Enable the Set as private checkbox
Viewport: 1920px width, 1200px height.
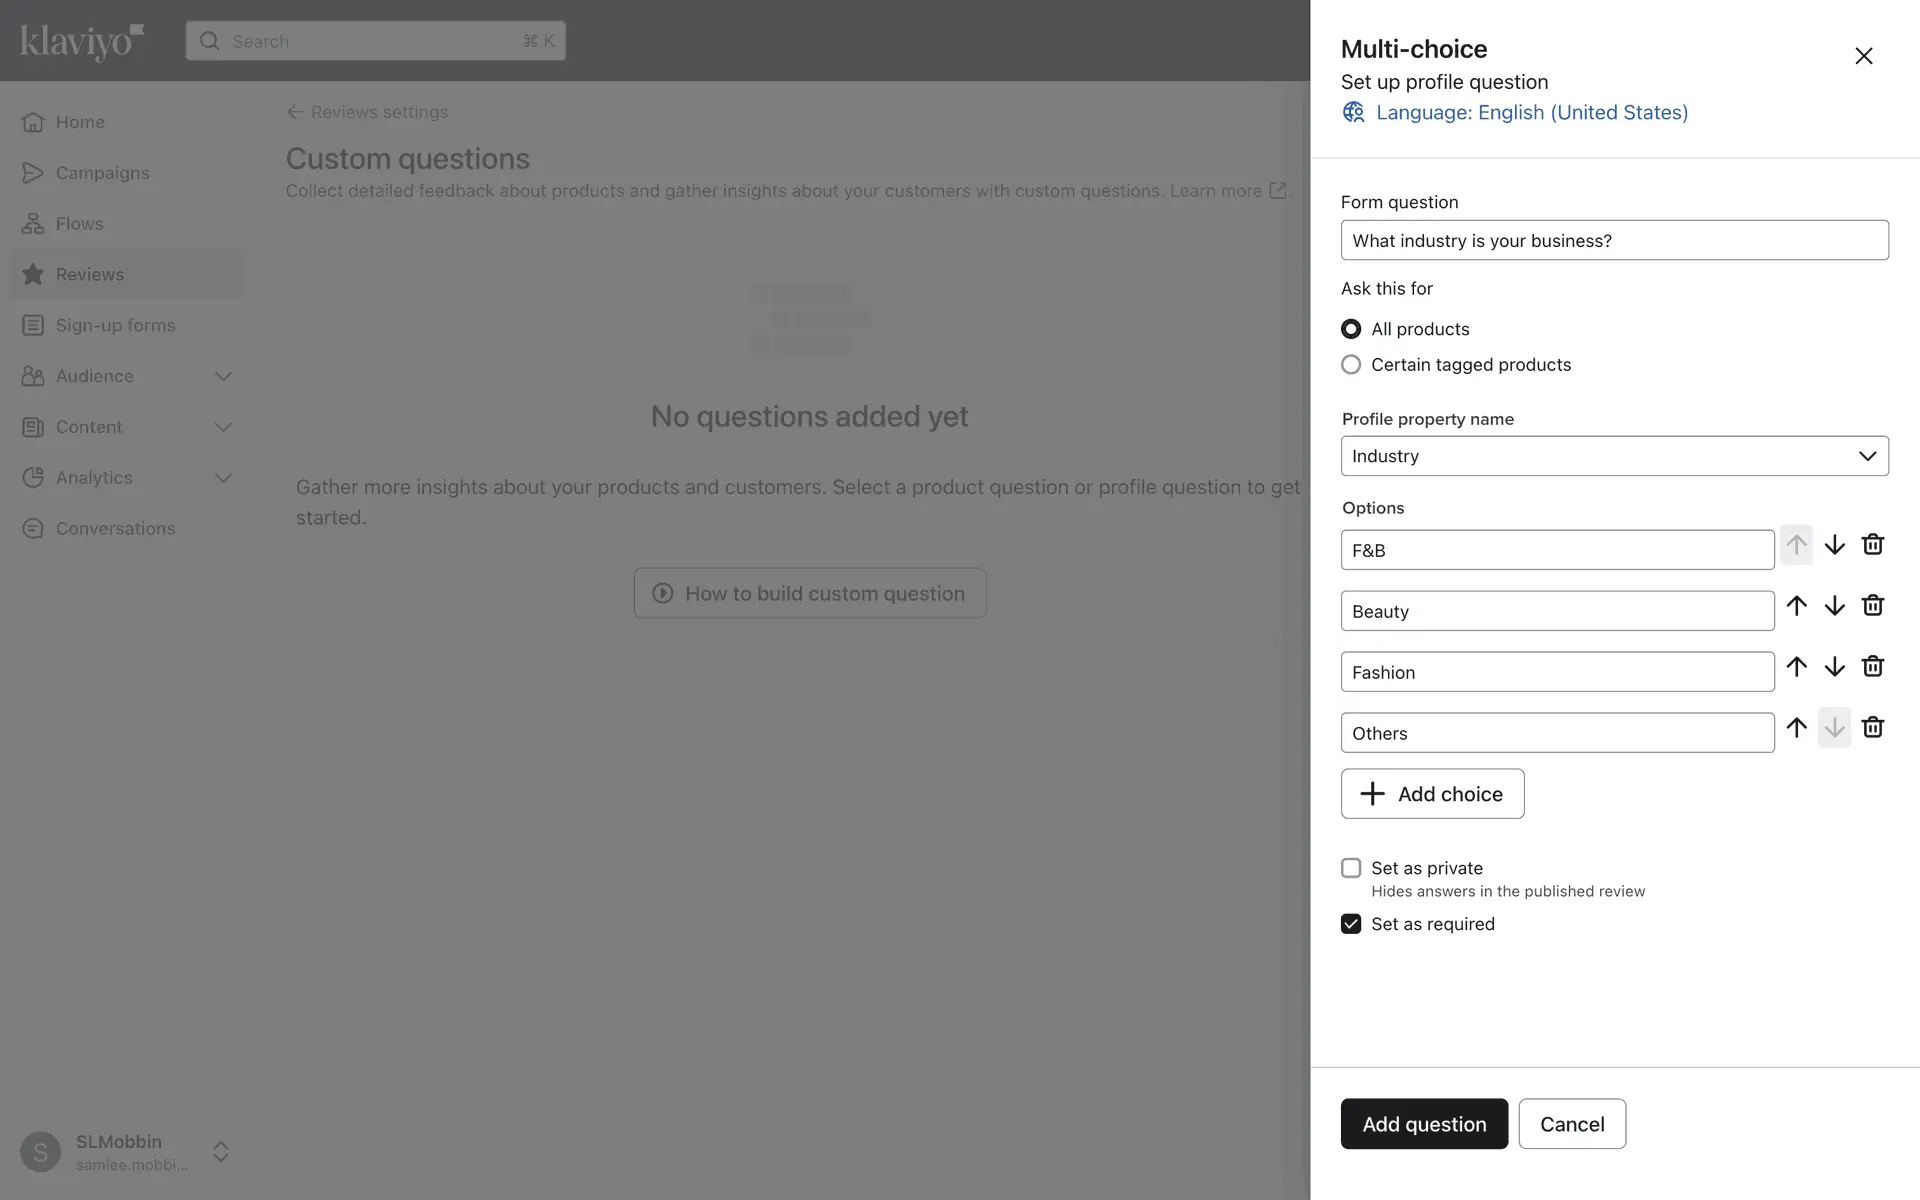(x=1351, y=868)
